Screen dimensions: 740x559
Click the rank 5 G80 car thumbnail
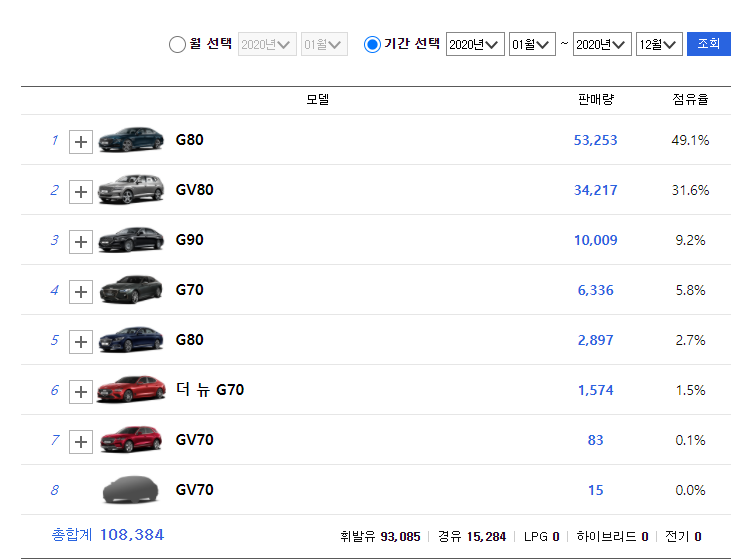click(131, 339)
